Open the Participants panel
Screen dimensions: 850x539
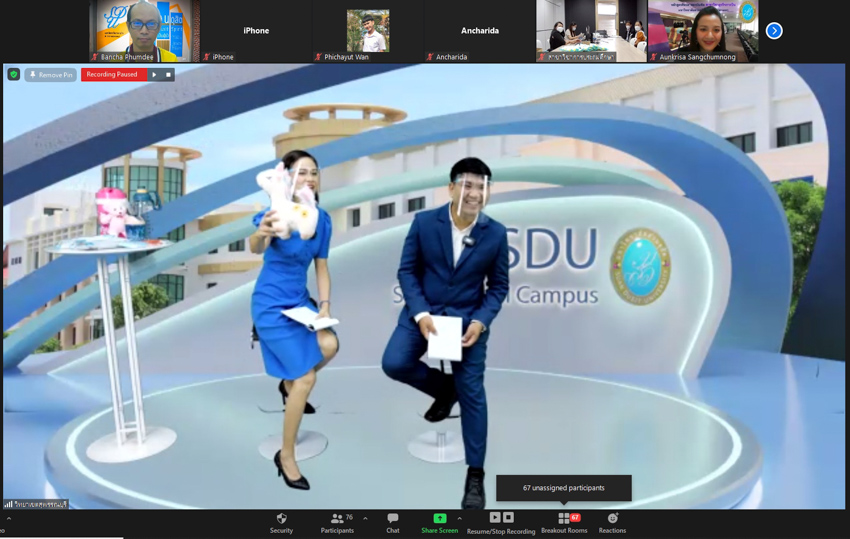337,523
